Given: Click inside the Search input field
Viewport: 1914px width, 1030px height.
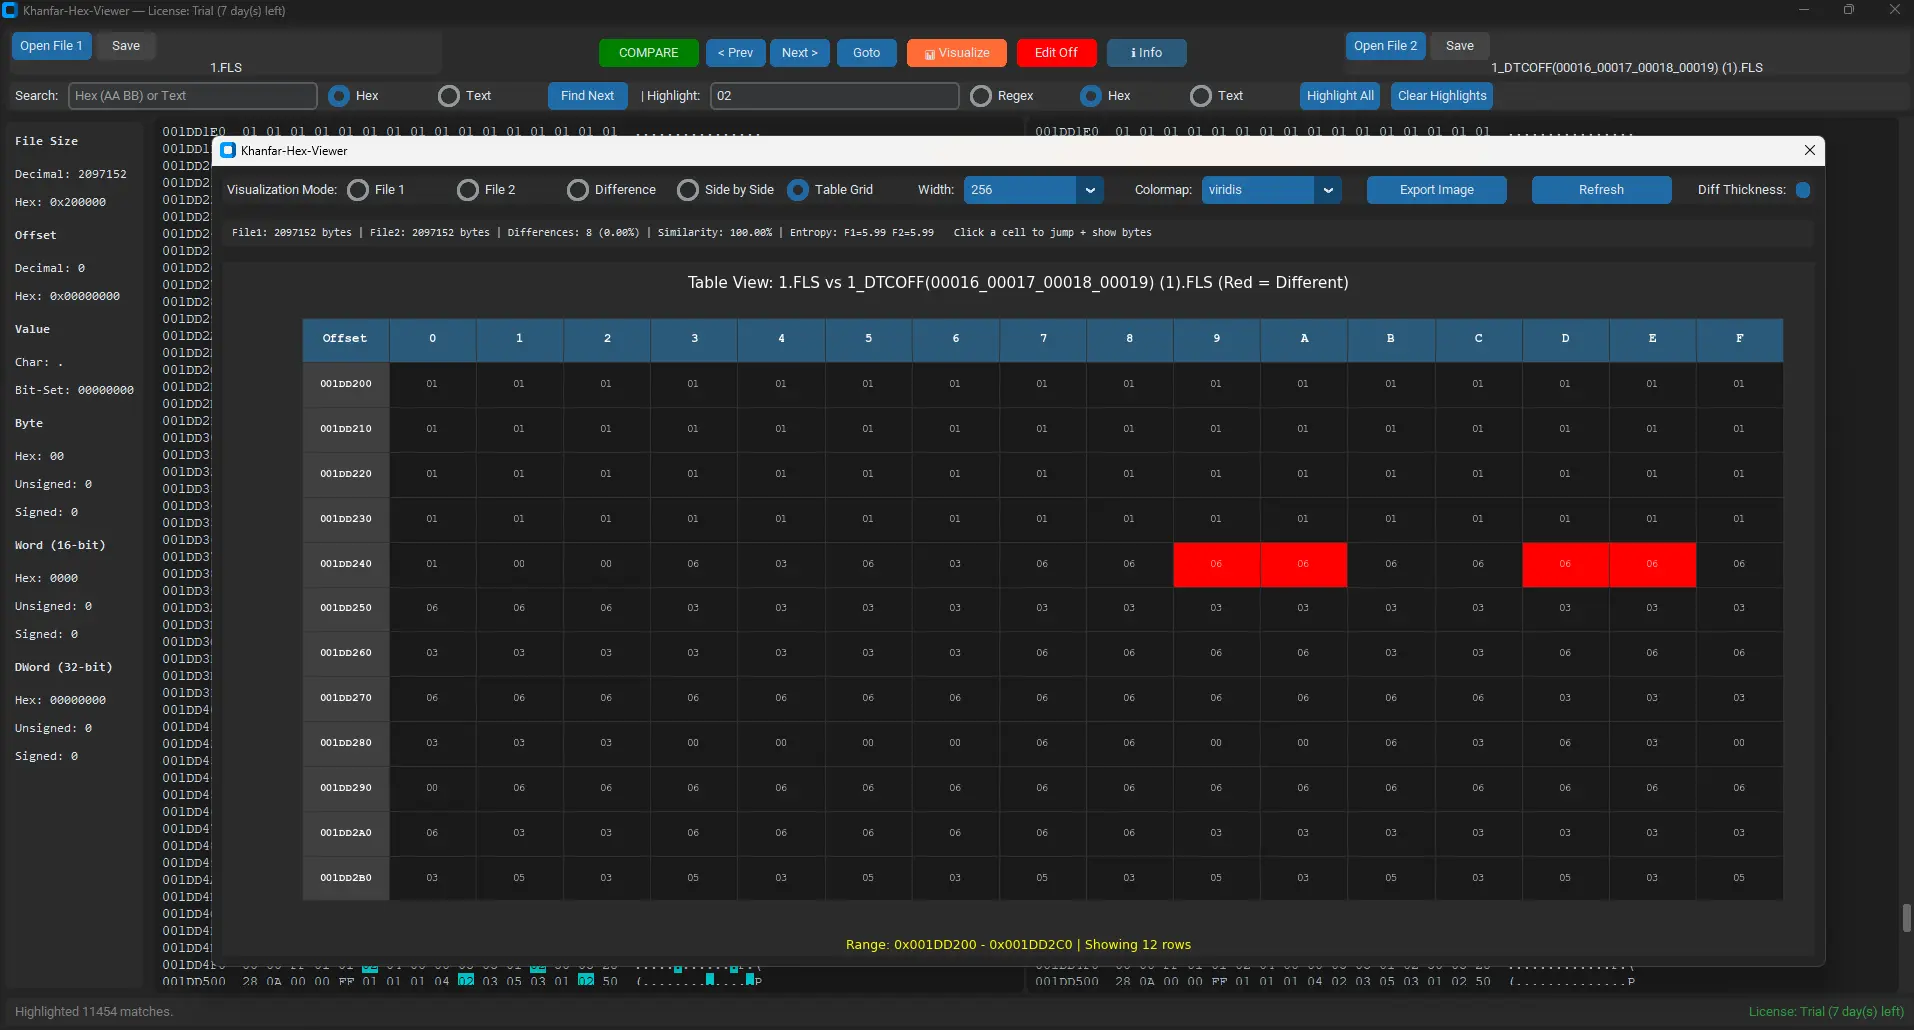Looking at the screenshot, I should coord(190,96).
